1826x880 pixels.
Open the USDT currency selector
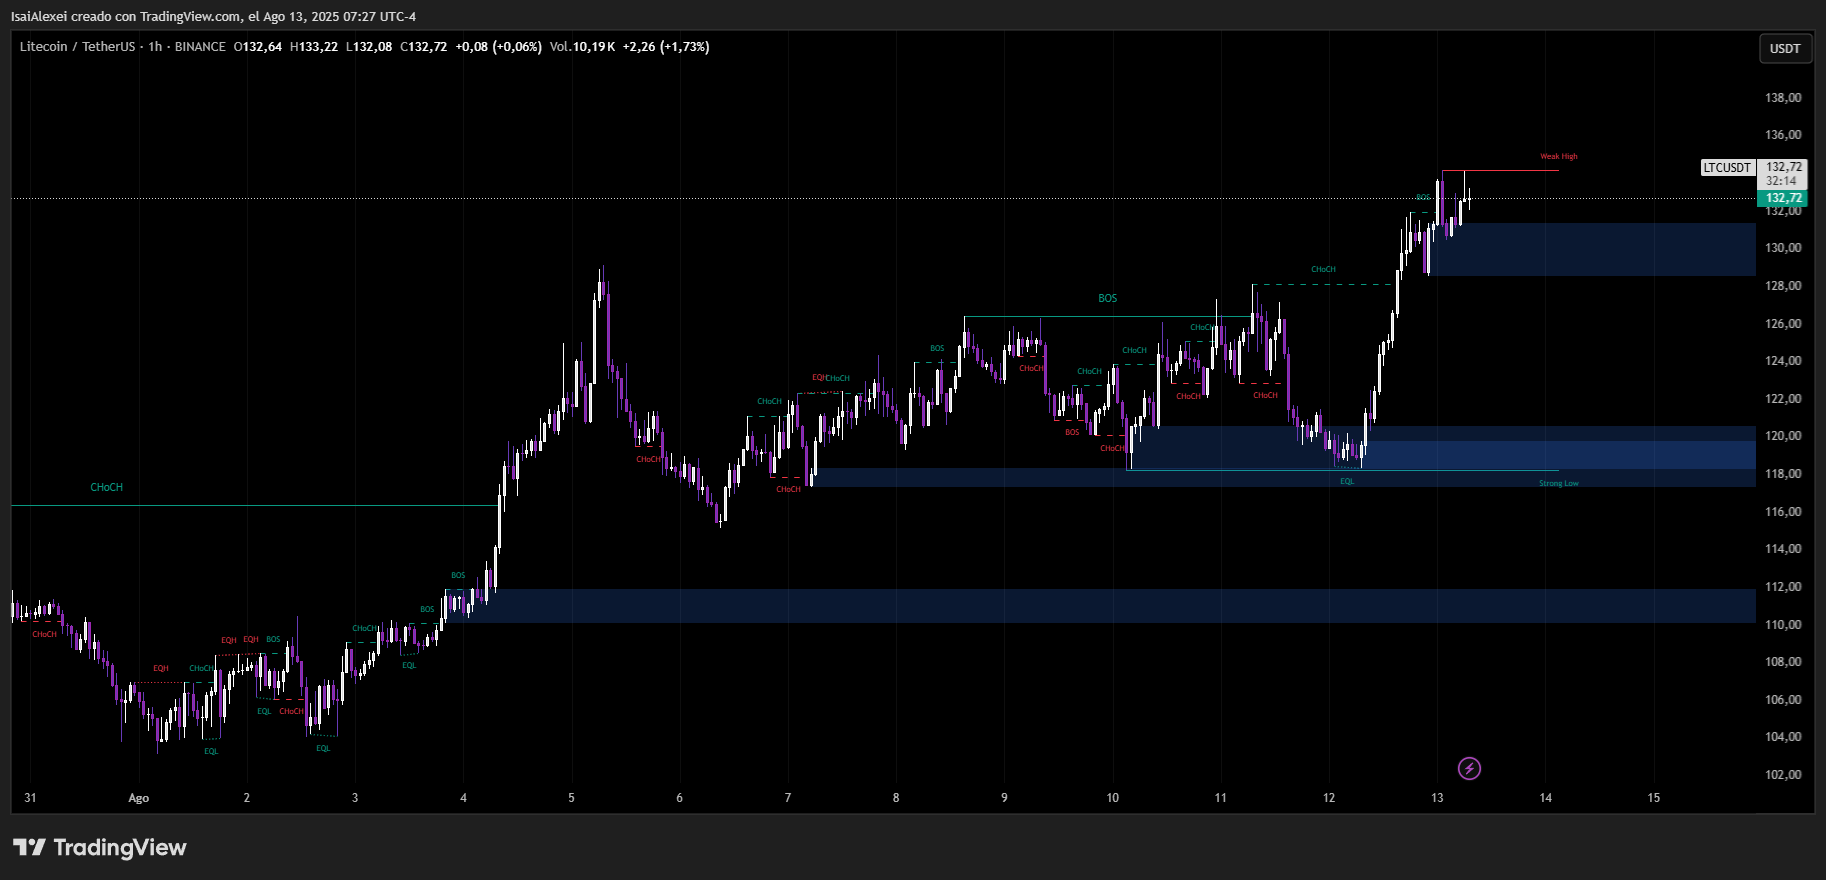pyautogui.click(x=1785, y=48)
